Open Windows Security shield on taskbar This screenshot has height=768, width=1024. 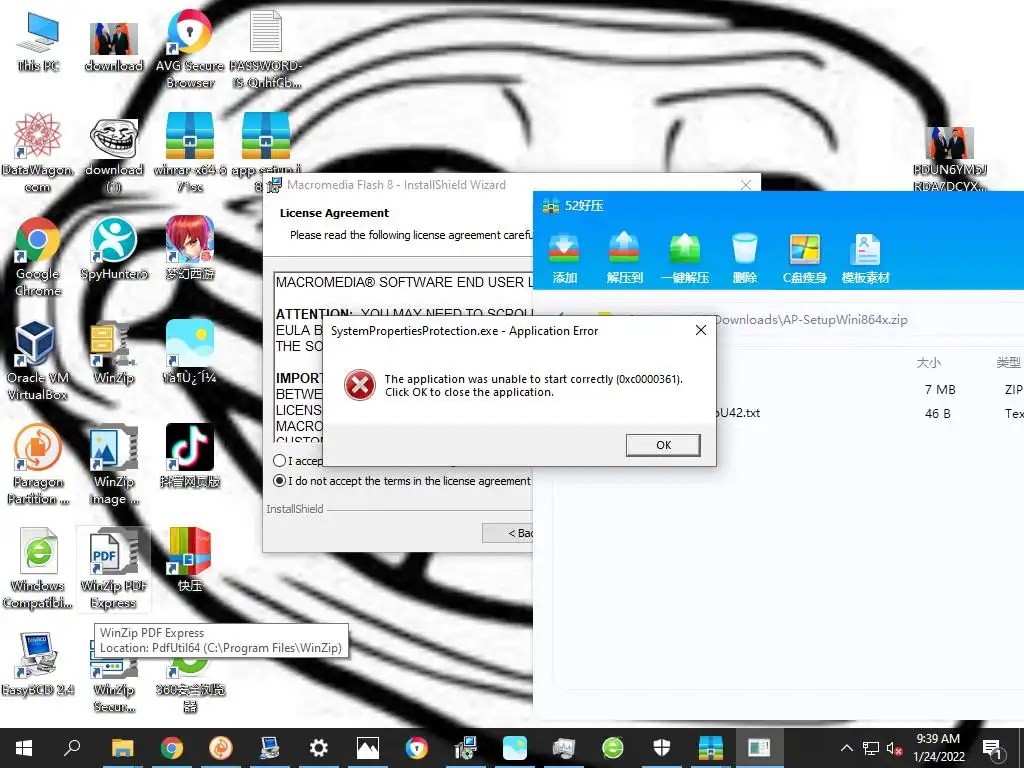tap(662, 748)
